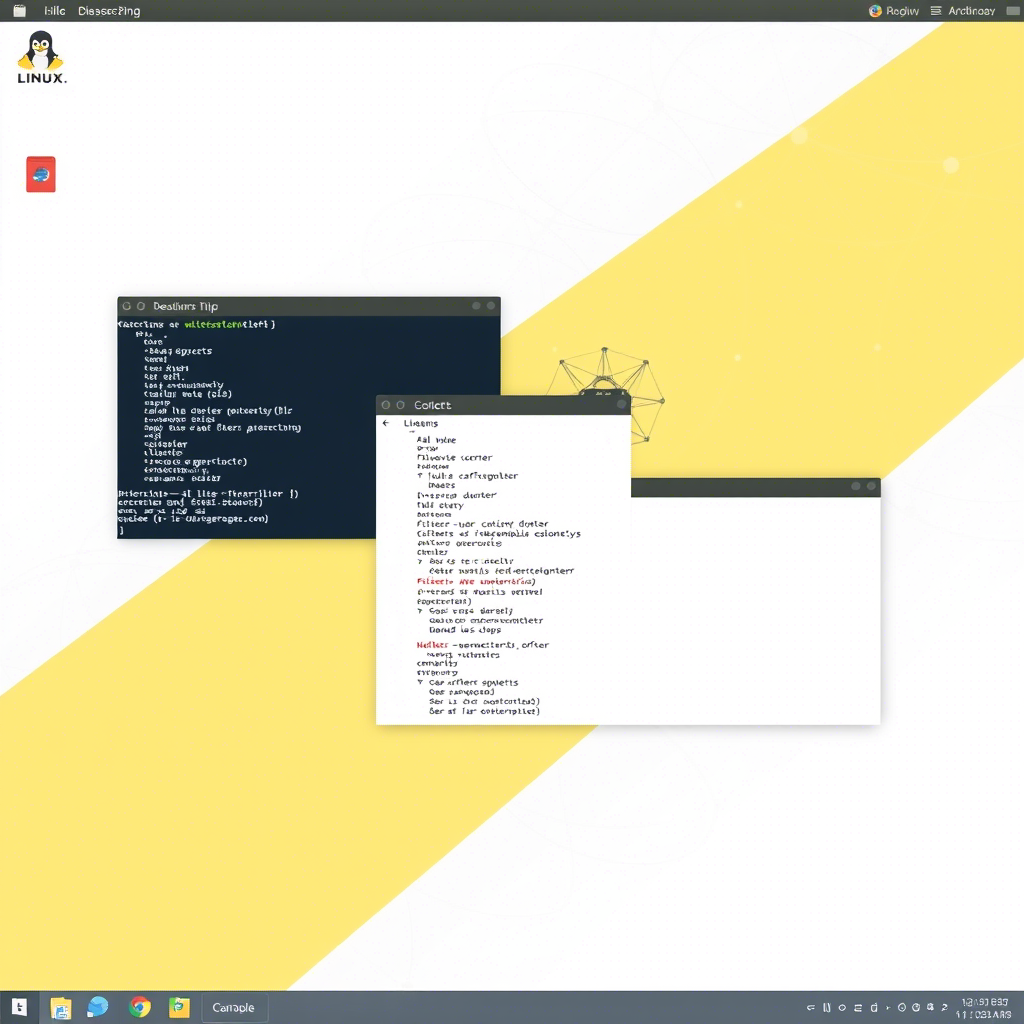Click the lines icon beside Arctinoay
1024x1024 pixels.
coord(936,10)
